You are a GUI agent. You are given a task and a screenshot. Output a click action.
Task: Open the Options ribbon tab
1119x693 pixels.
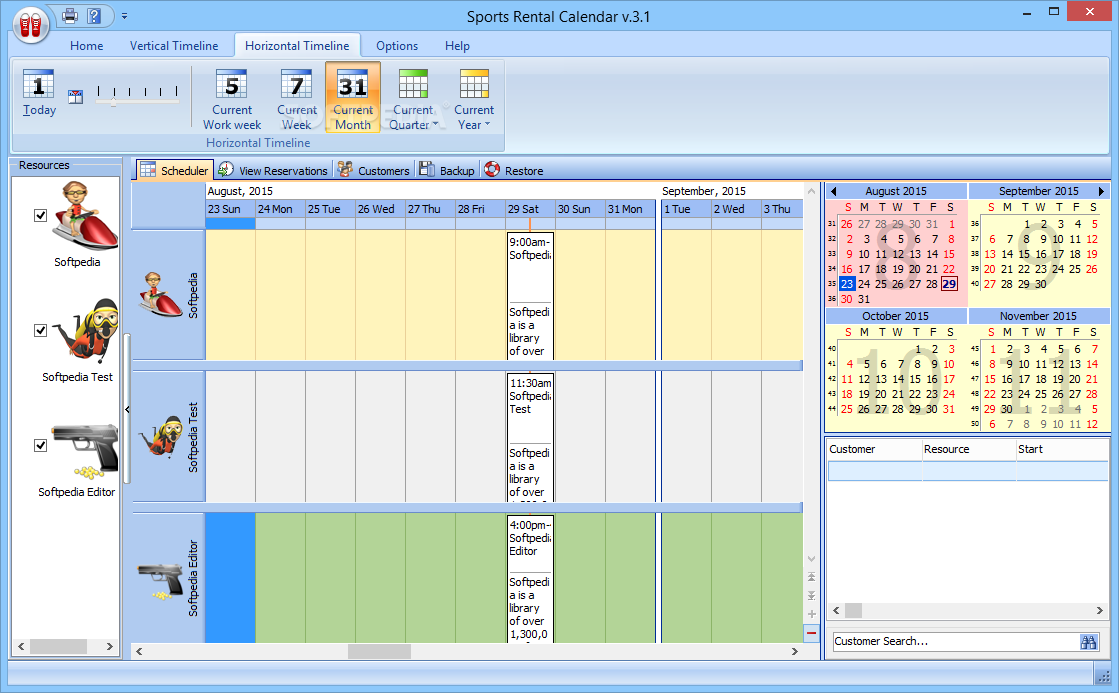pos(397,46)
